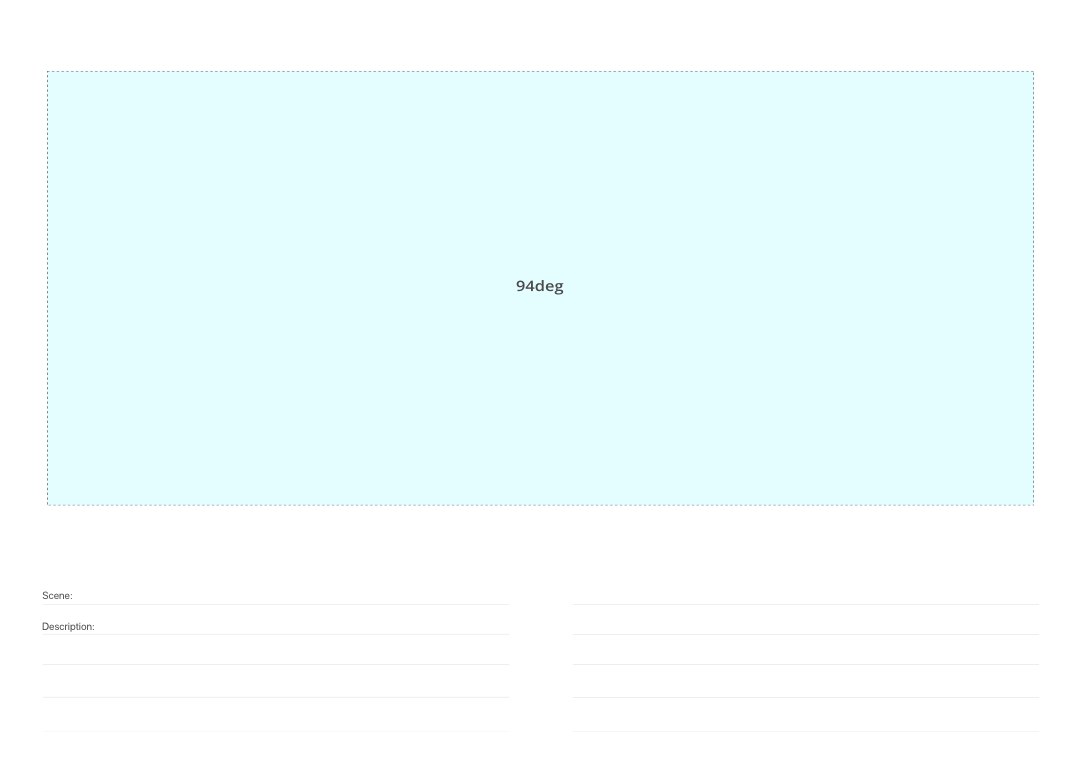The width and height of the screenshot is (1080, 763).
Task: Click the dashed top border of cyan frame
Action: click(540, 72)
